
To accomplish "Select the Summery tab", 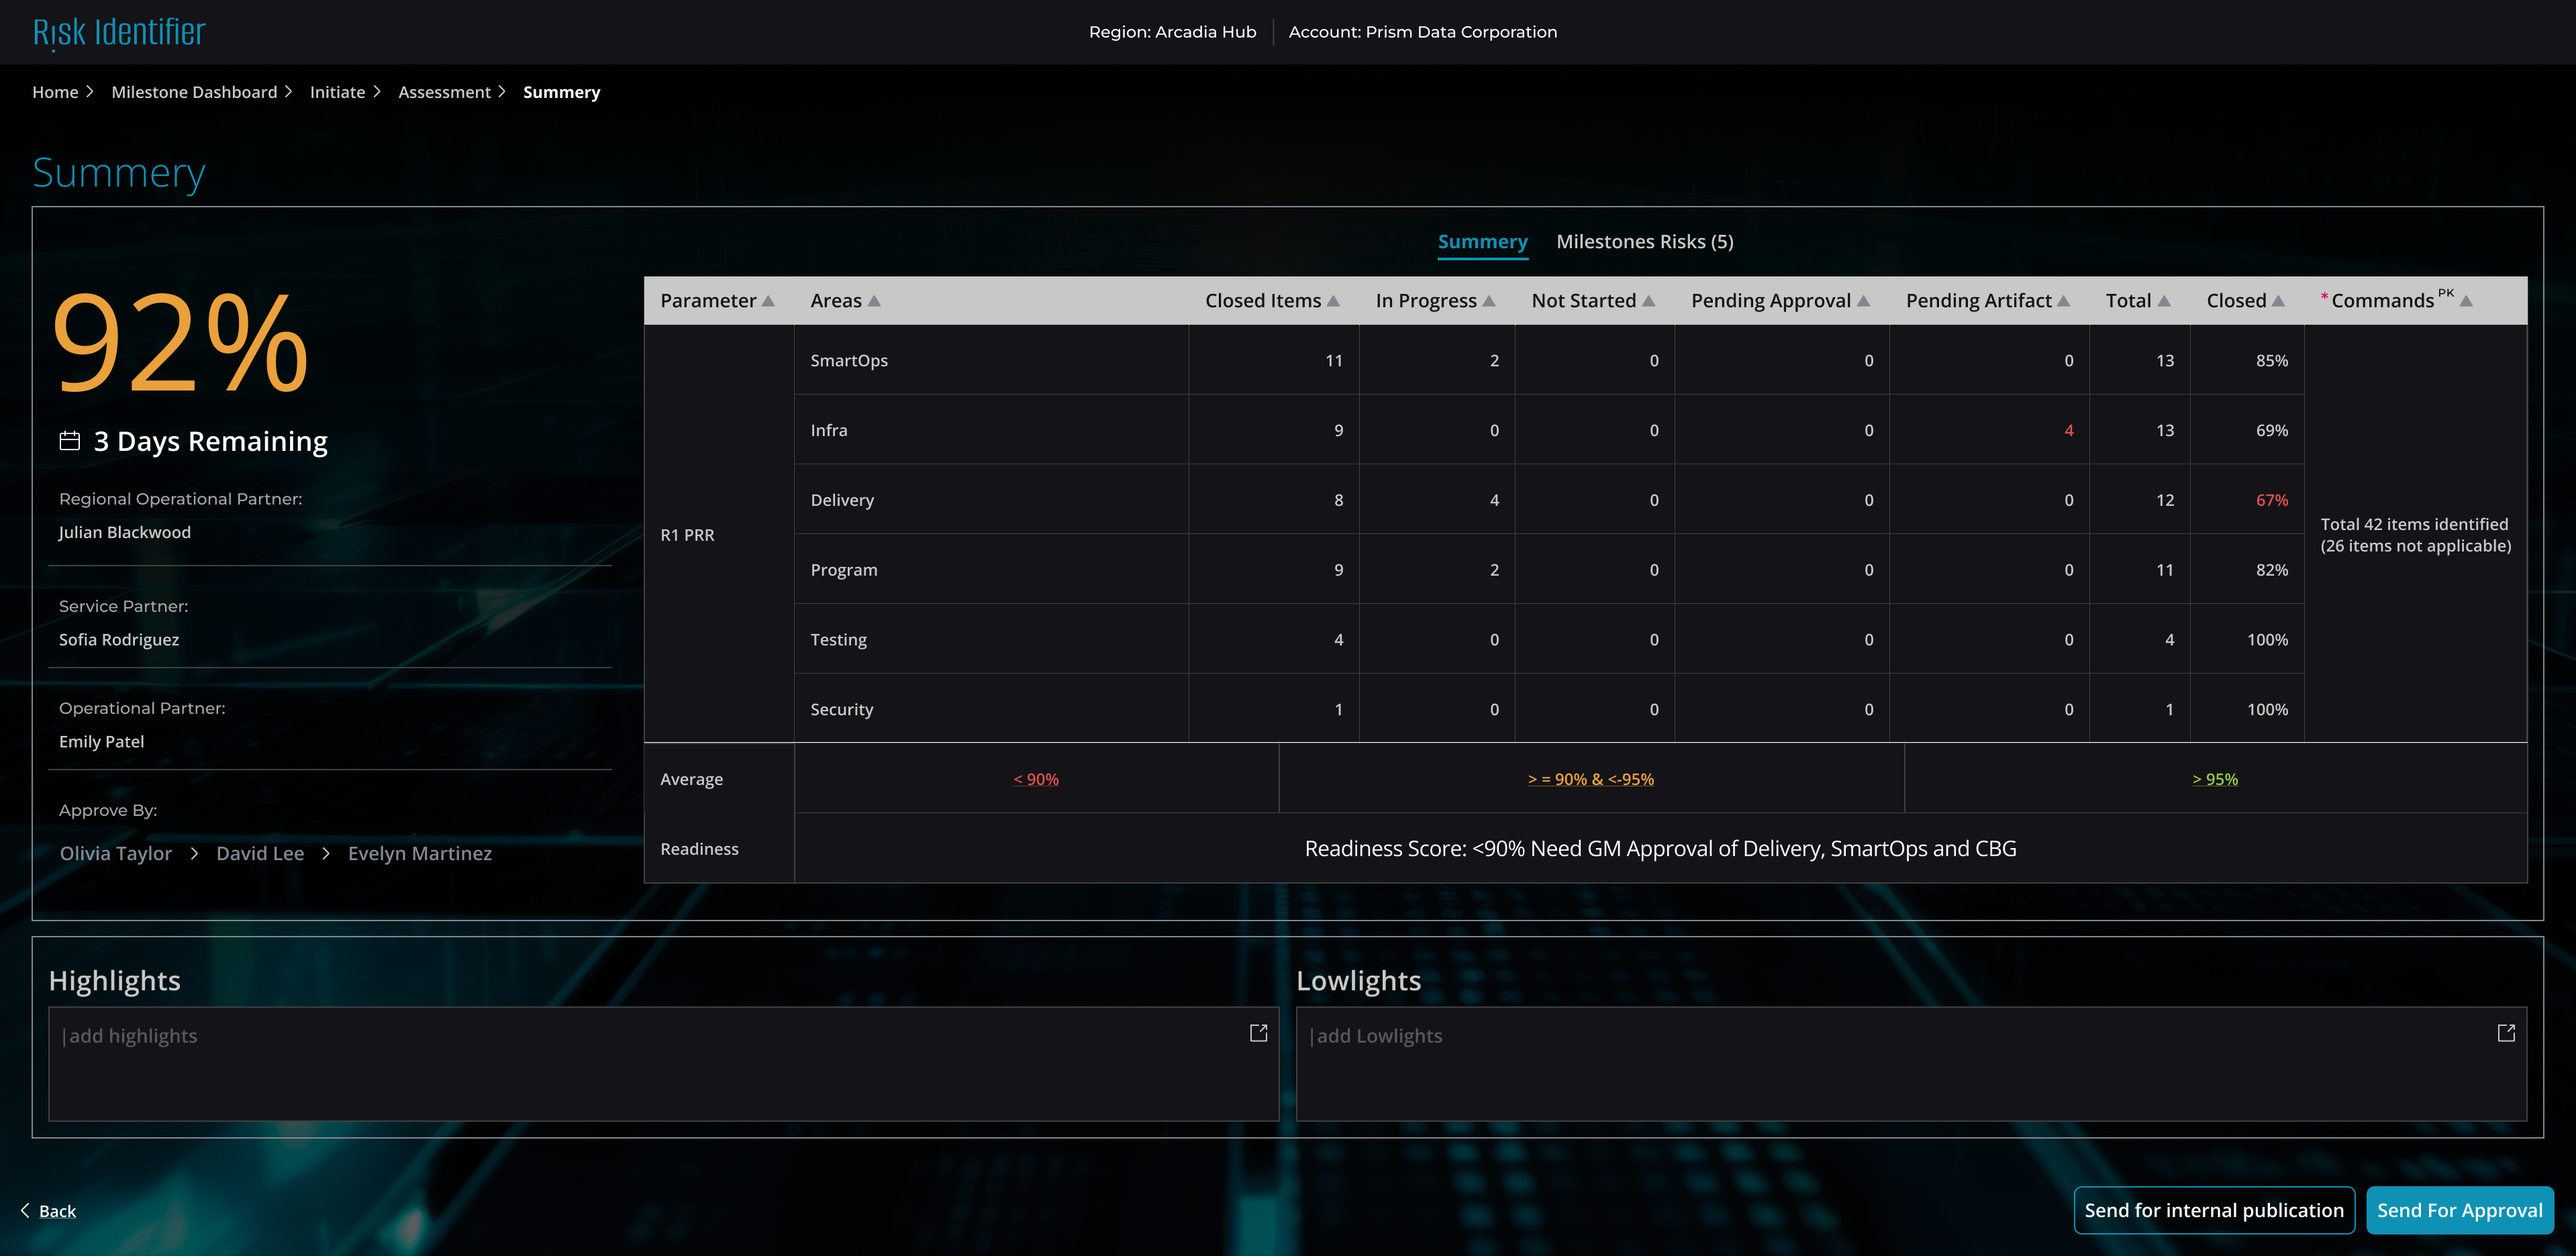I will tap(1482, 242).
